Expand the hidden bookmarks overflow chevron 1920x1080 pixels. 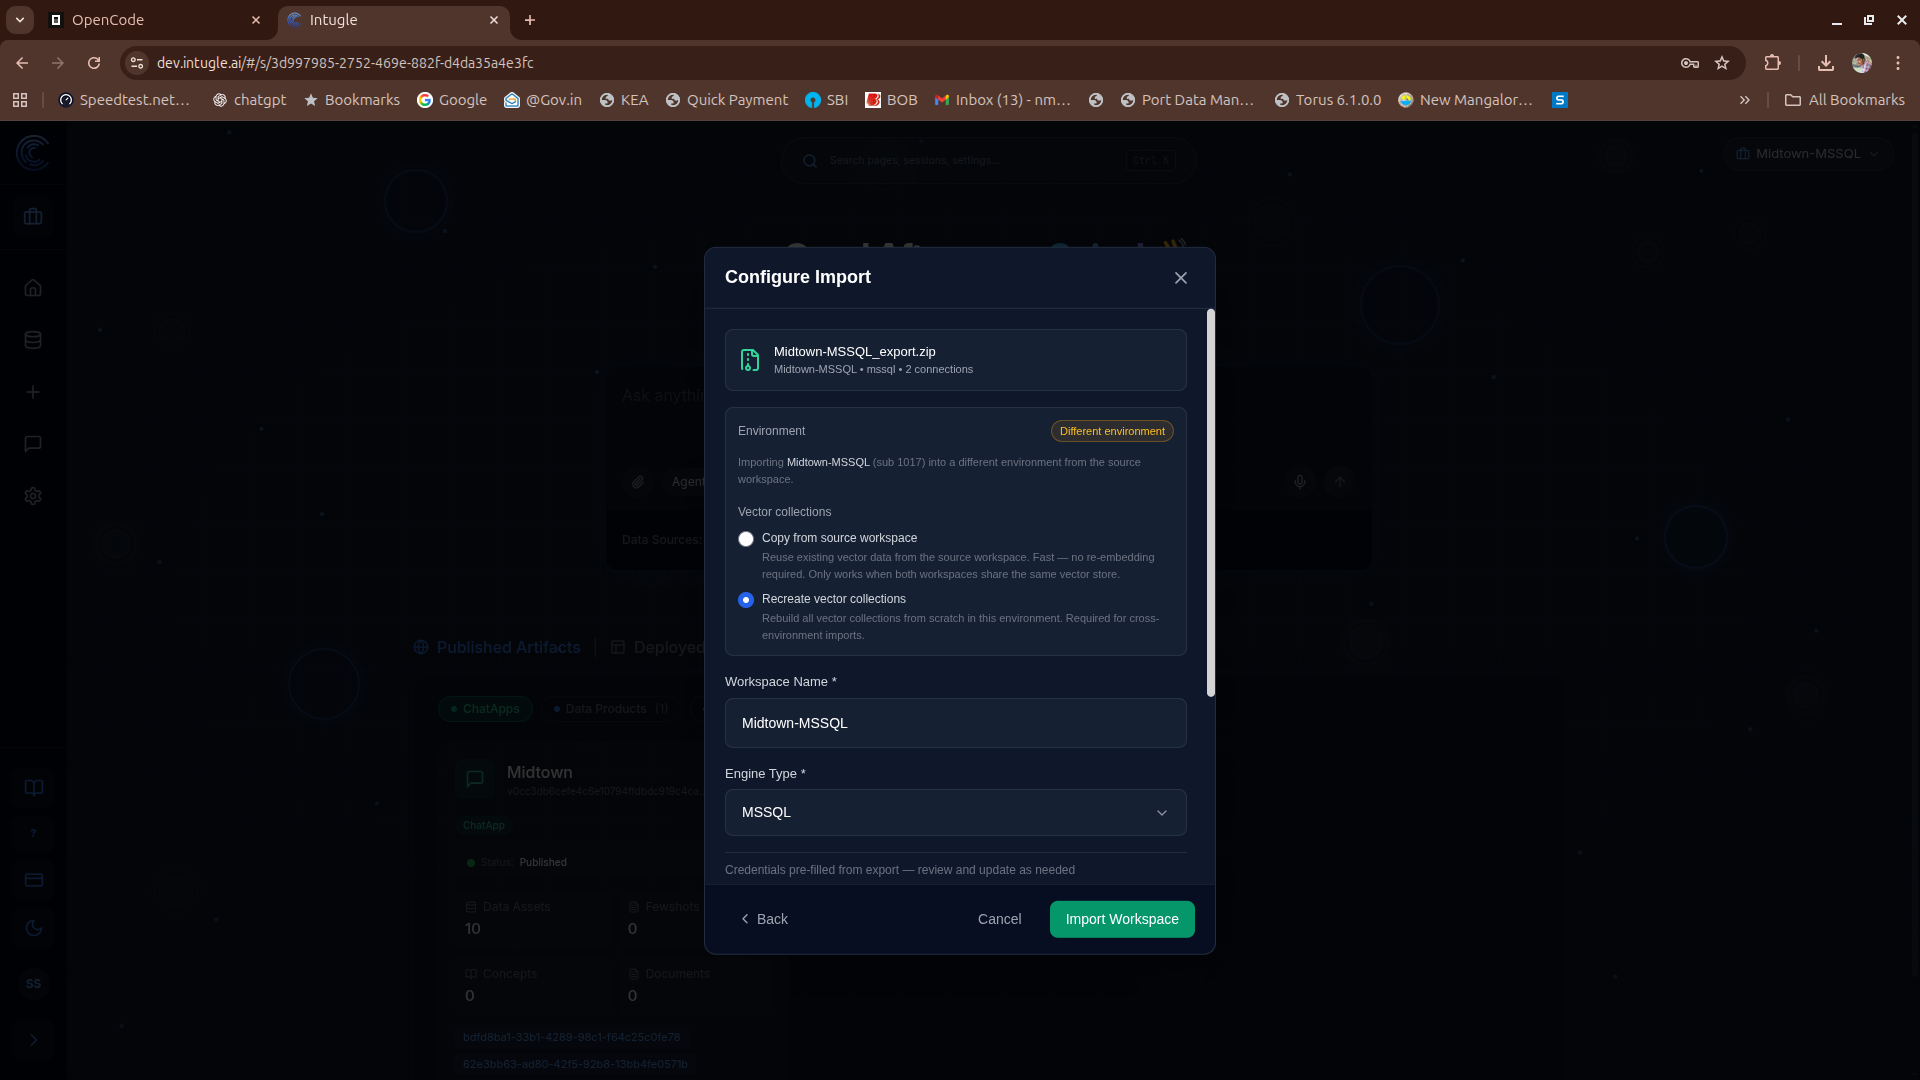pos(1745,100)
